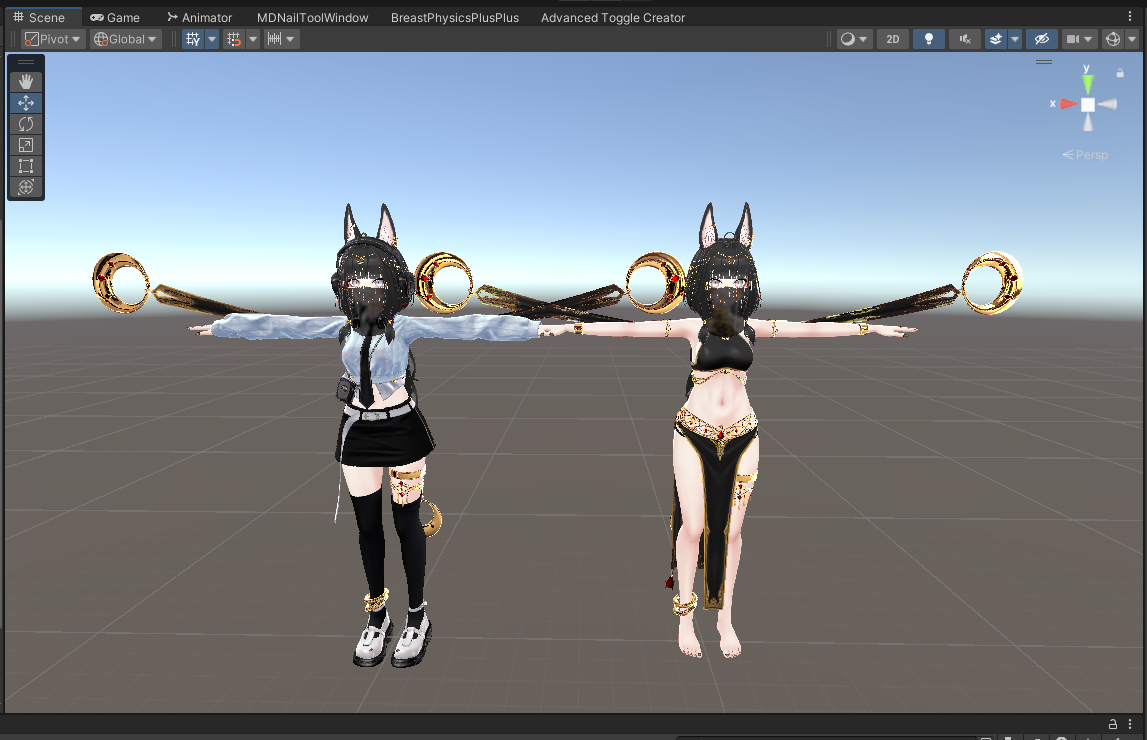Viewport: 1147px width, 740px height.
Task: Open the Advanced Toggle Creator tab
Action: point(613,17)
